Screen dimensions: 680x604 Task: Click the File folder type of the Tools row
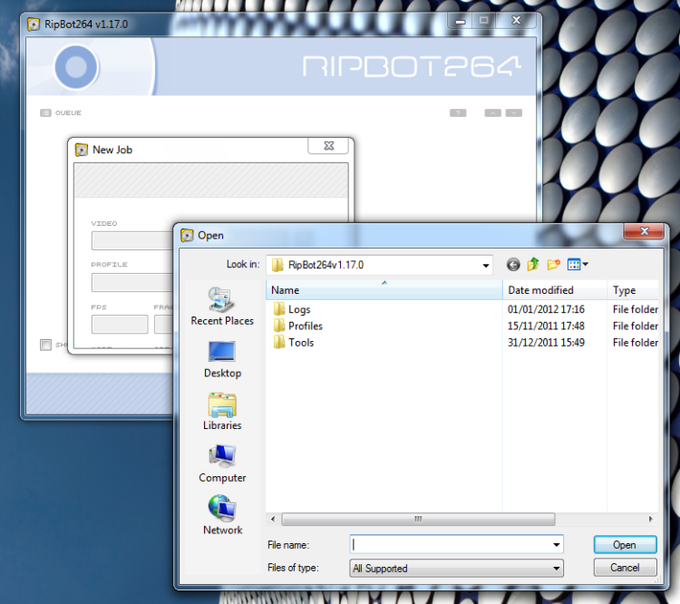pyautogui.click(x=635, y=342)
